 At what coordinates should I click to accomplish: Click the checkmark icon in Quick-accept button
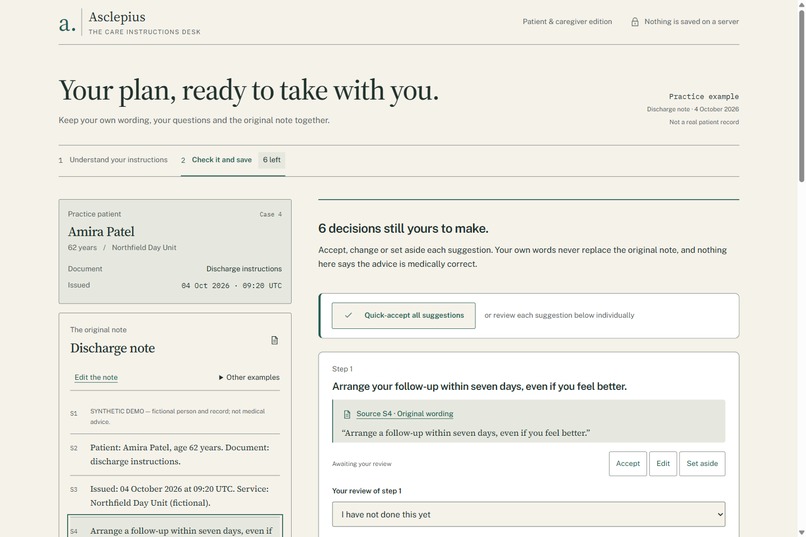coord(349,316)
